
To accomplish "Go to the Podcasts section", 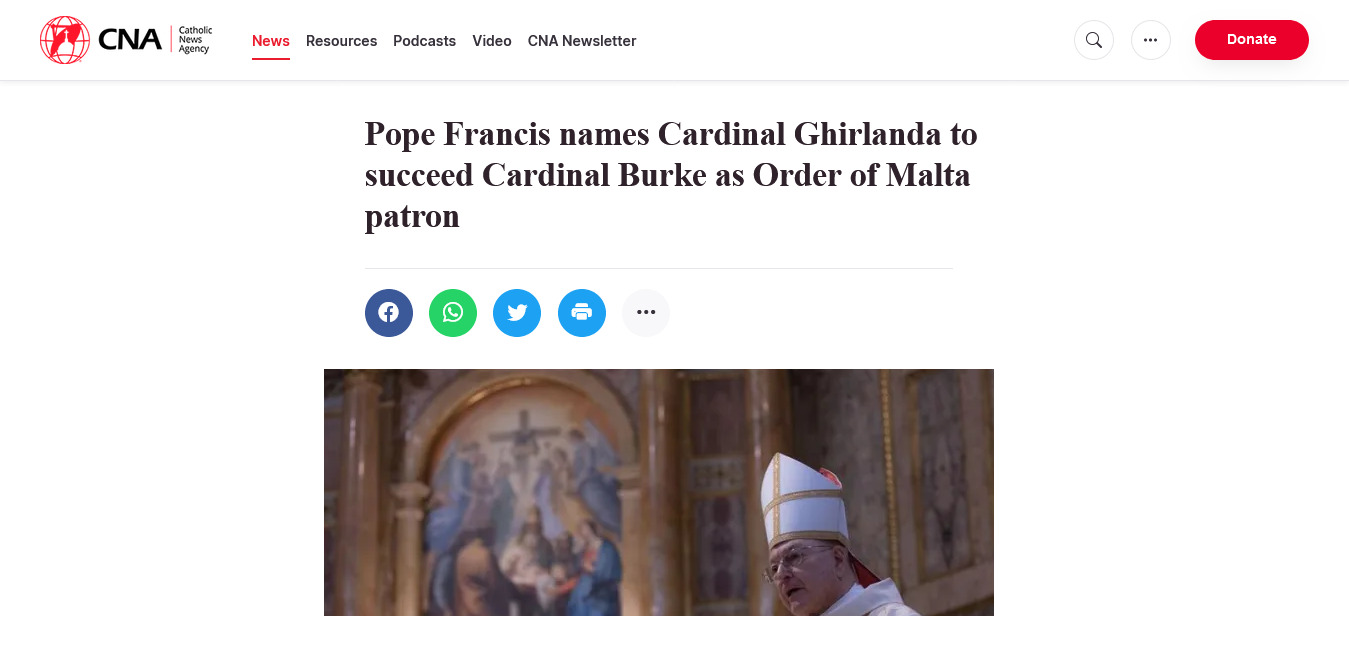I will point(424,41).
